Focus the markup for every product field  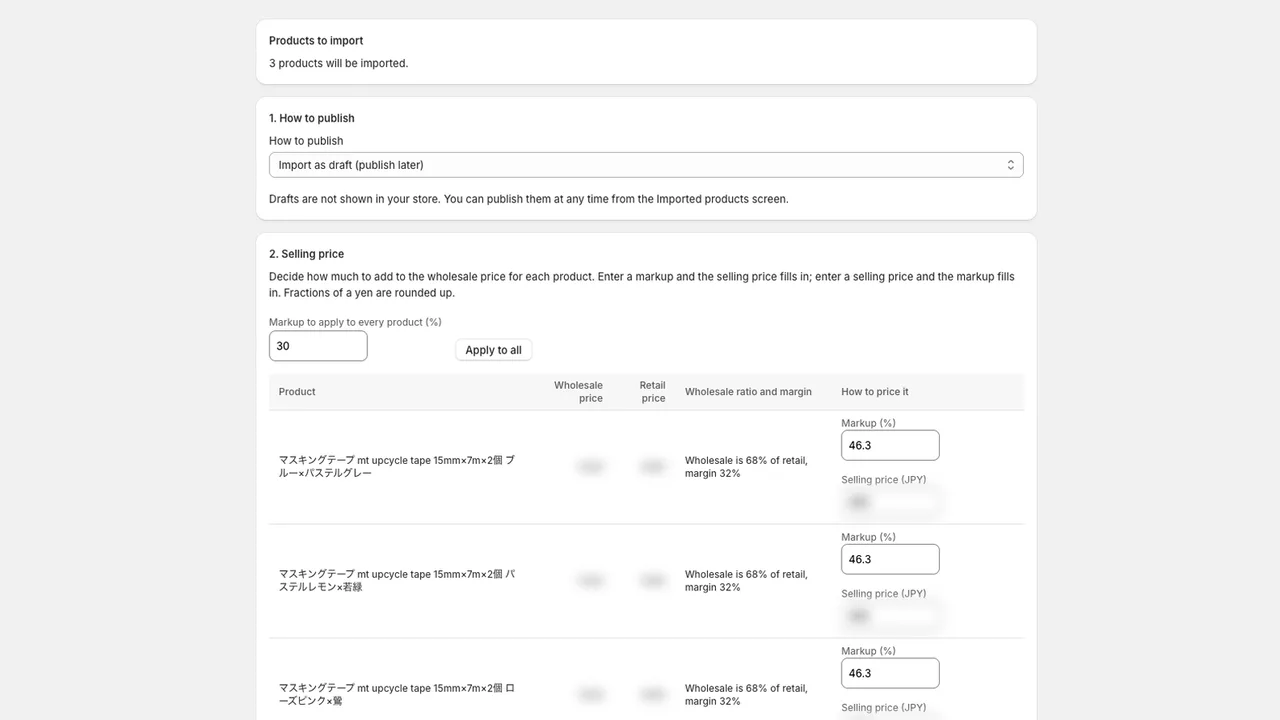click(x=318, y=346)
